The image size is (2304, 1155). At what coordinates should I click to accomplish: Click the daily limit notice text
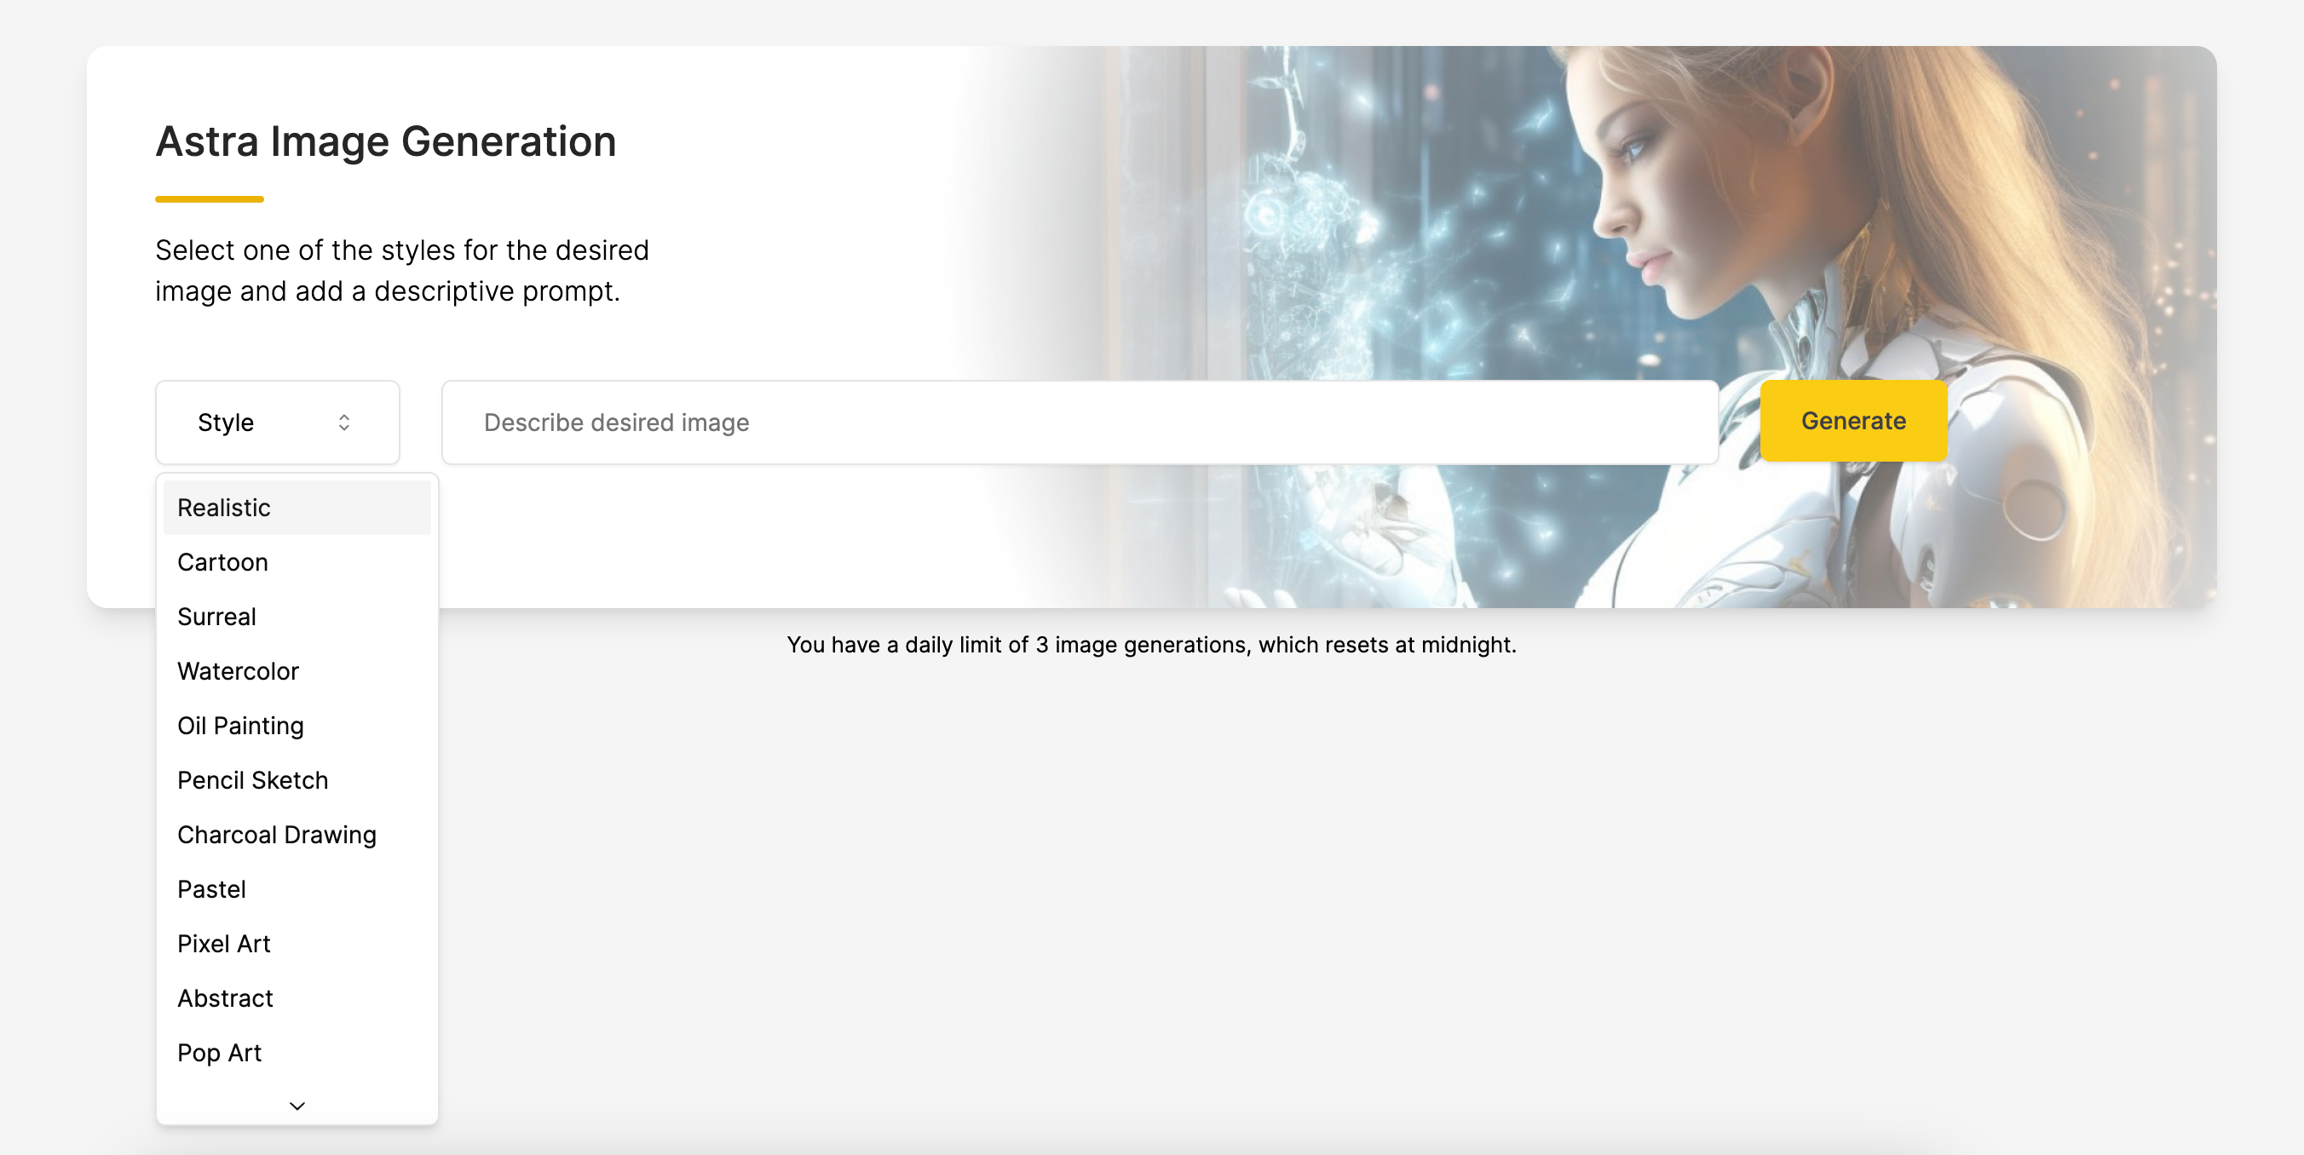click(x=1151, y=645)
